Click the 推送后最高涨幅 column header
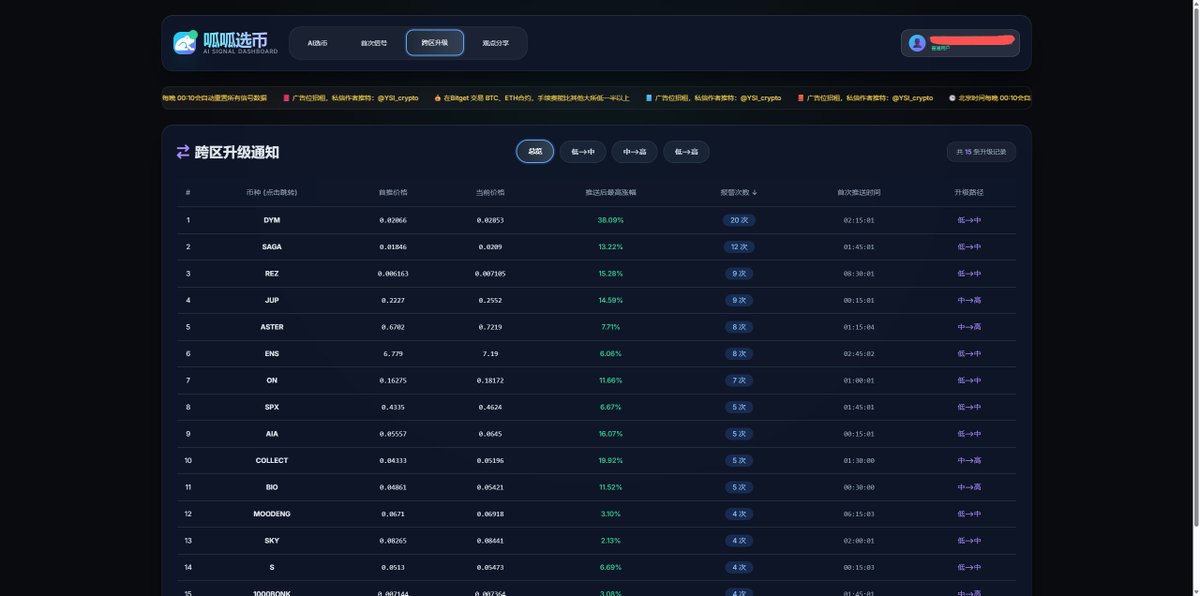 point(611,192)
